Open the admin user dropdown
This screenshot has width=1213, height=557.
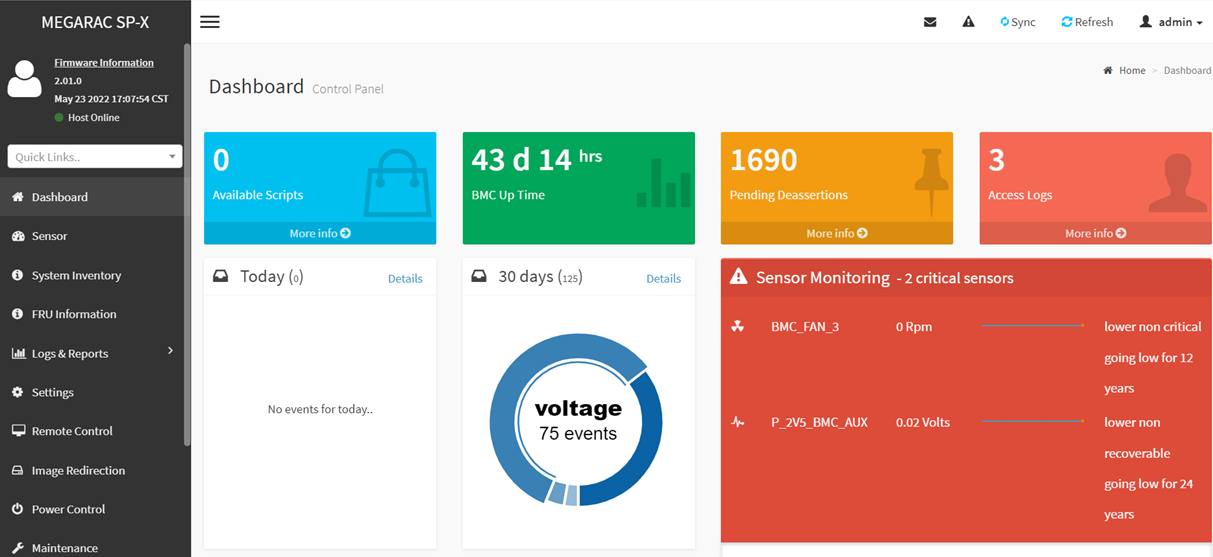1170,22
